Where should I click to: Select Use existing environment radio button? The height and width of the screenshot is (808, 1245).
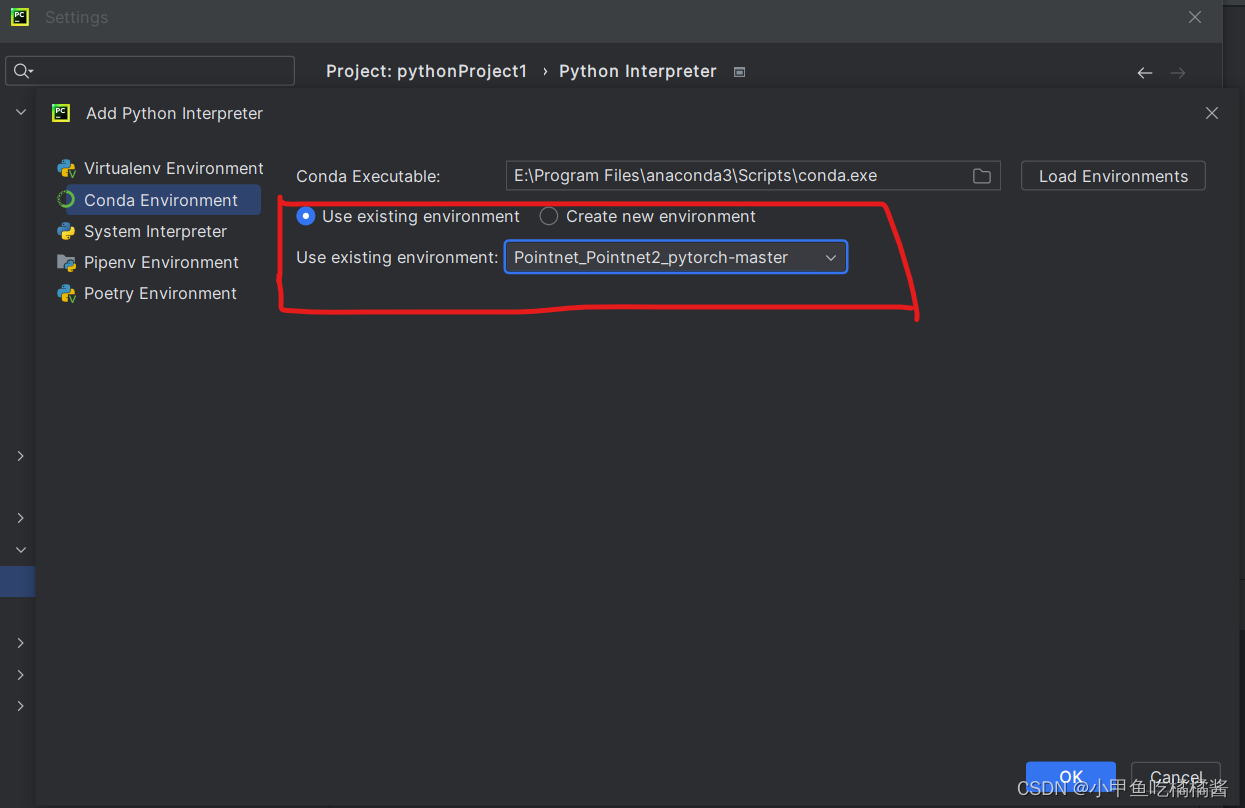306,216
